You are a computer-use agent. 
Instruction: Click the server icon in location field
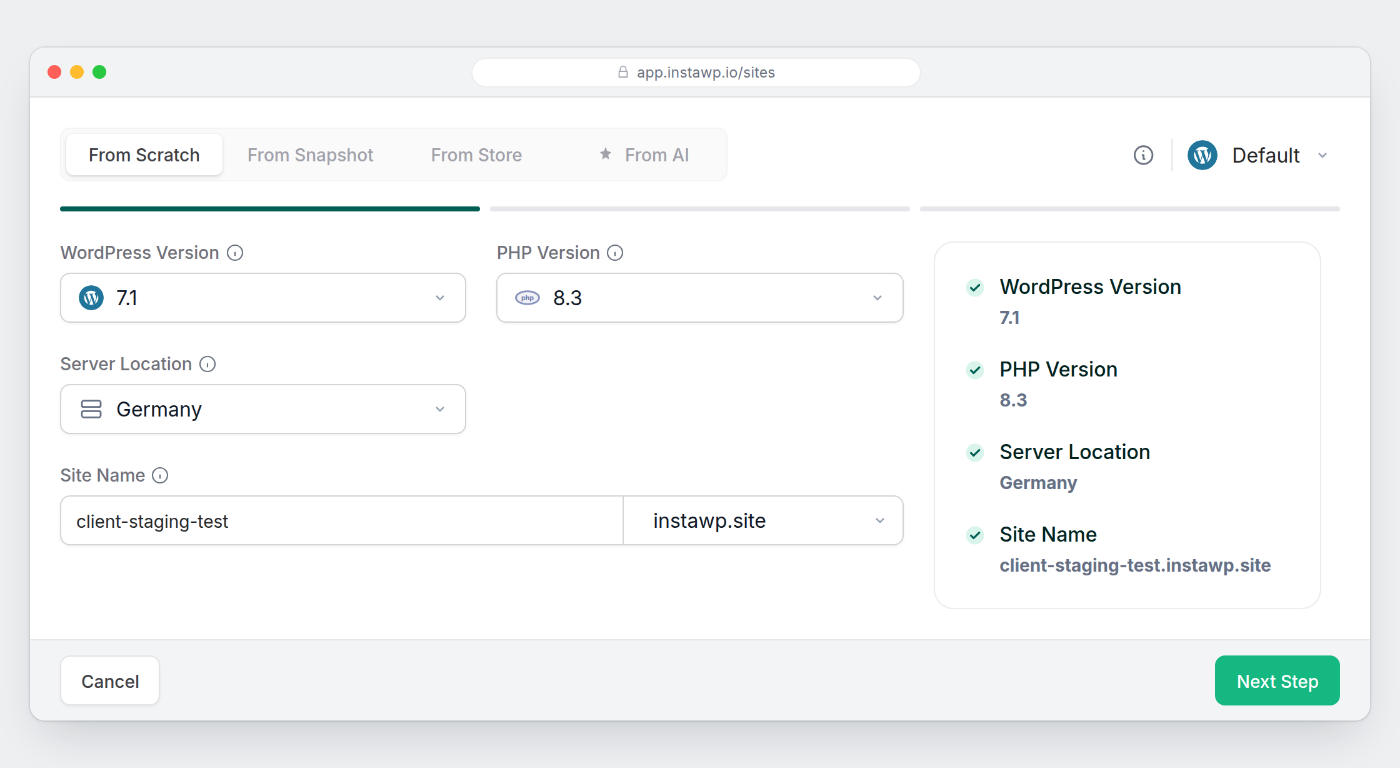(91, 409)
